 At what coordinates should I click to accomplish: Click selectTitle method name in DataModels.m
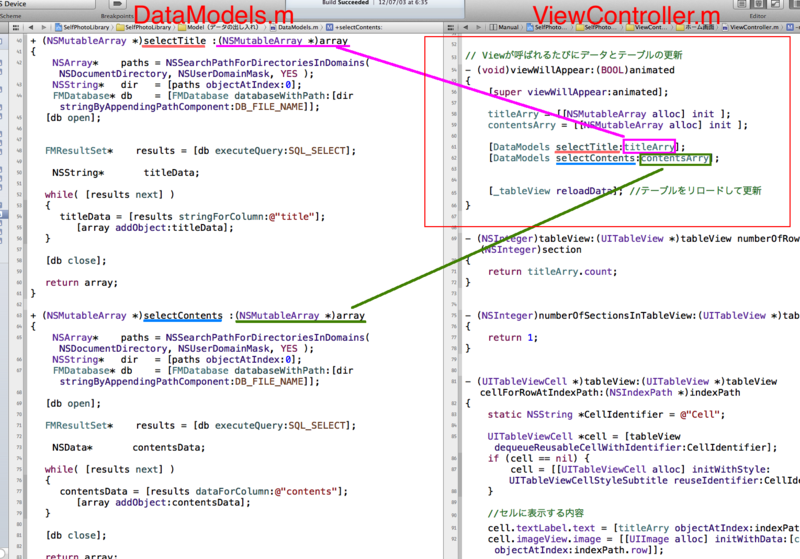[x=175, y=41]
